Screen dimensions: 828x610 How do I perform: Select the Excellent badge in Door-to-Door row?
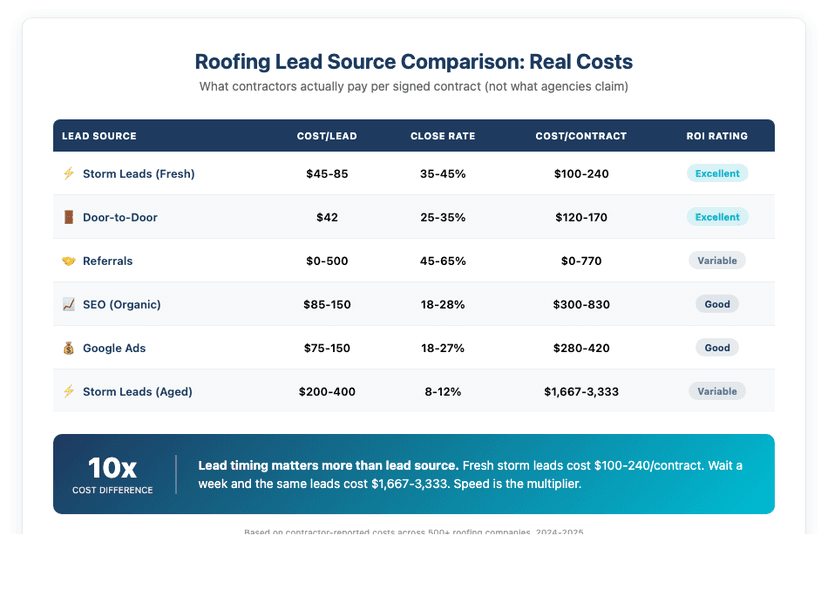pos(717,217)
